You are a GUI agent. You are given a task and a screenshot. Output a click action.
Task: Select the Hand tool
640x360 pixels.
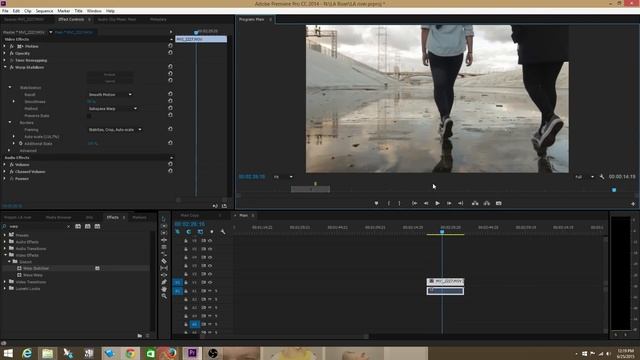tap(164, 289)
